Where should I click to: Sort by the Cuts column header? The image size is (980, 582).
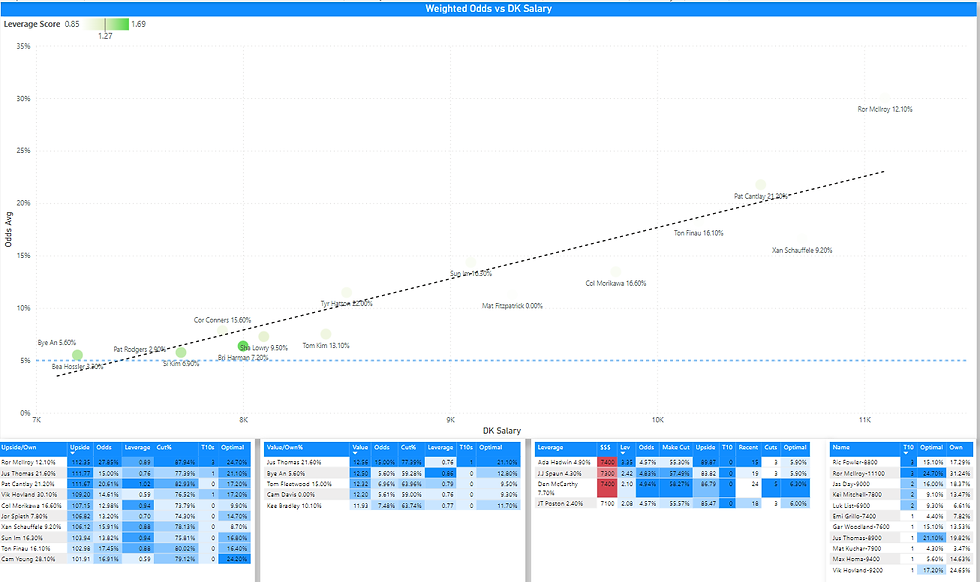[x=771, y=448]
